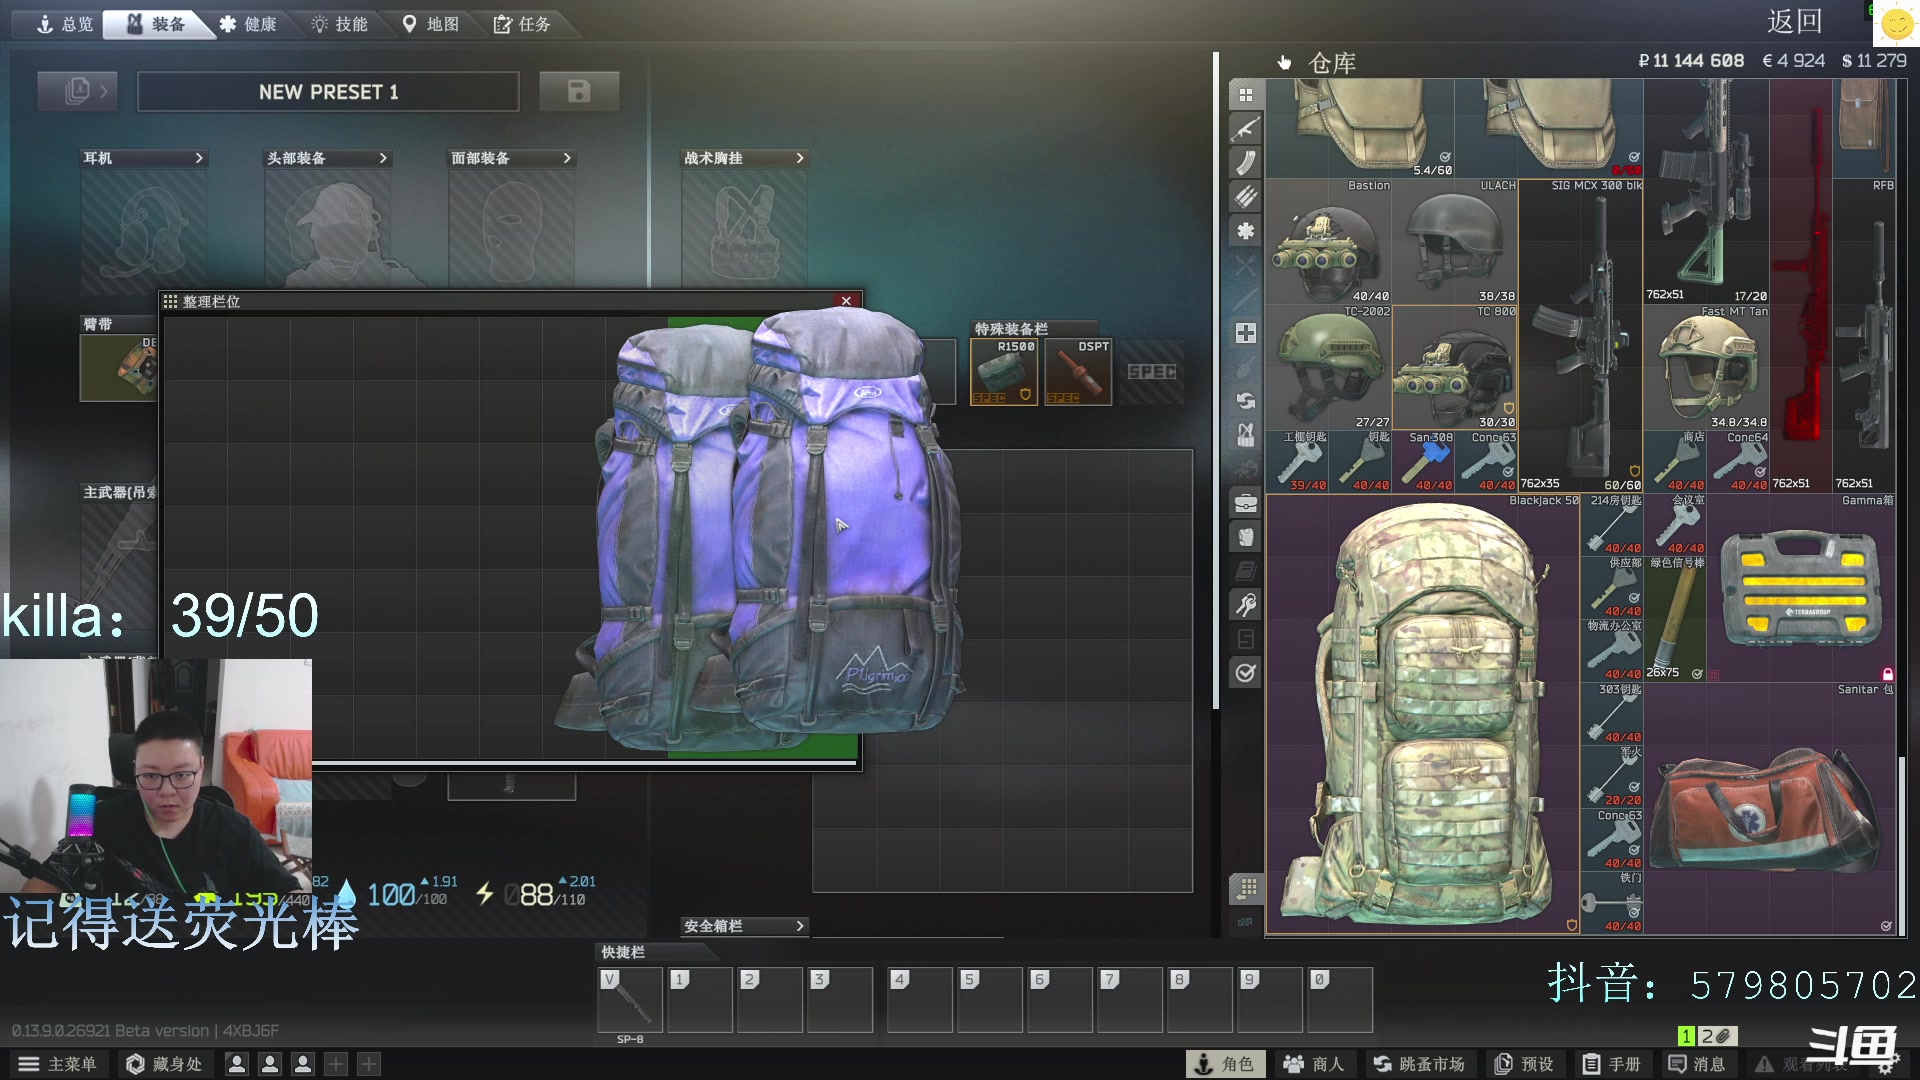Viewport: 1920px width, 1080px height.
Task: Expand the 耳机 headset slot arrow
Action: (199, 158)
